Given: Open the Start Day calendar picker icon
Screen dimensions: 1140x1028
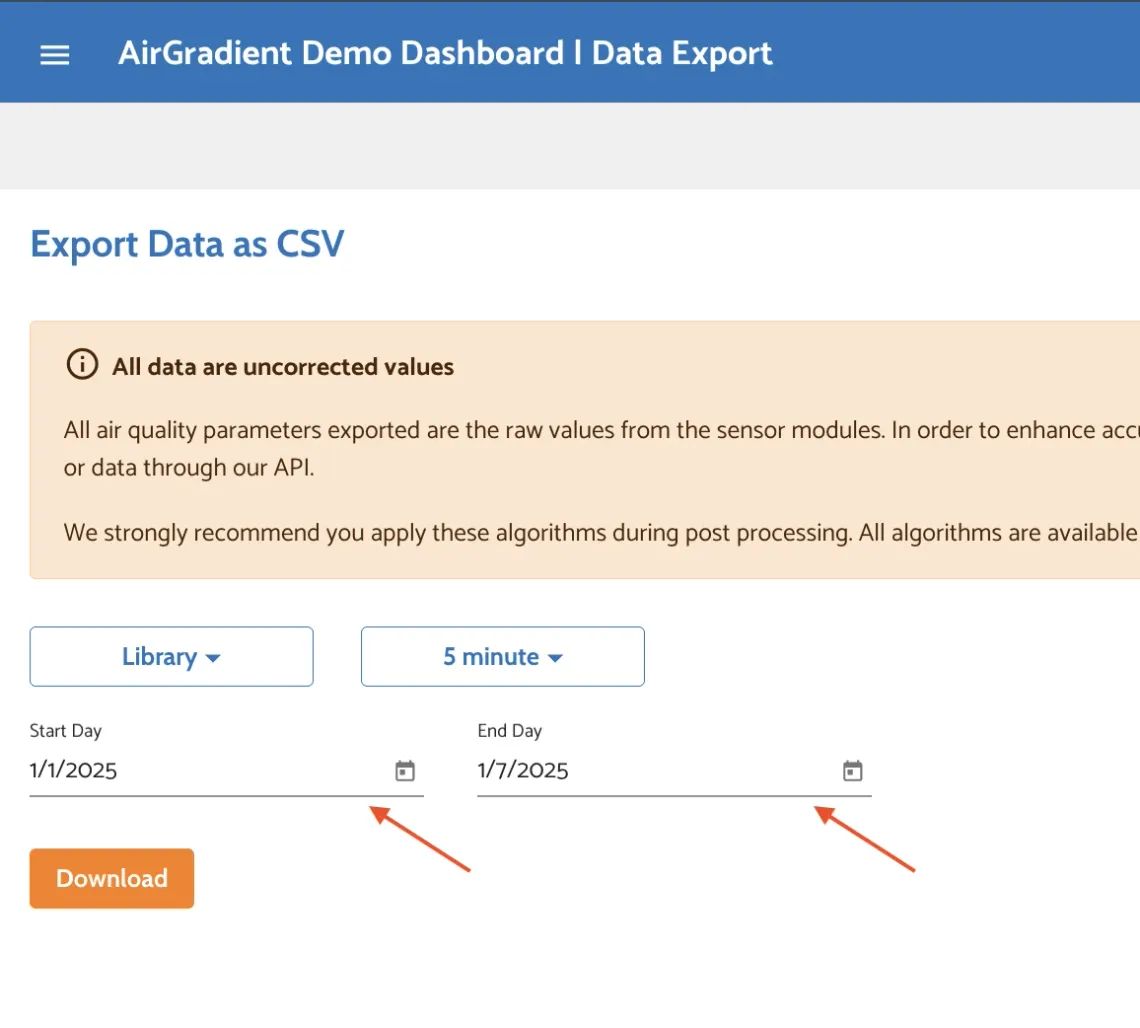Looking at the screenshot, I should point(404,770).
